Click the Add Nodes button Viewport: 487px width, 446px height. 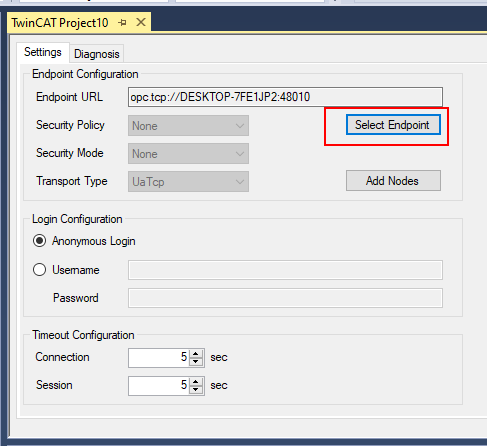click(x=393, y=181)
